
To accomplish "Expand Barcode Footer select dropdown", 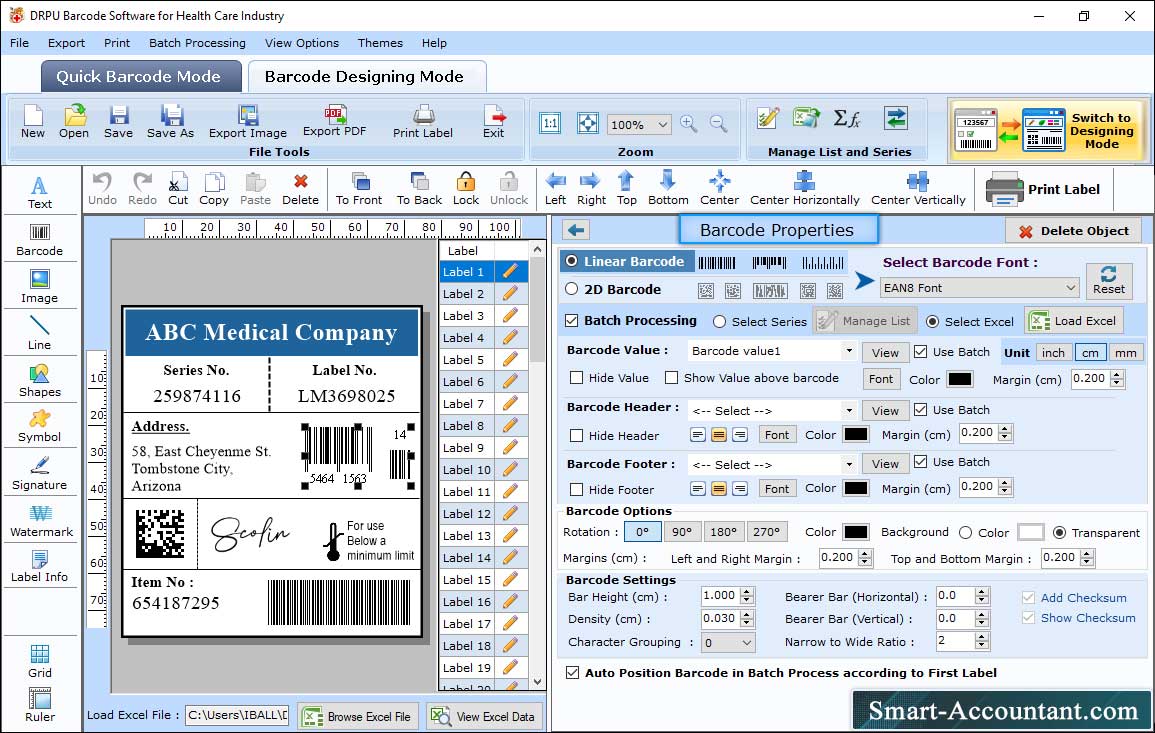I will pyautogui.click(x=849, y=464).
